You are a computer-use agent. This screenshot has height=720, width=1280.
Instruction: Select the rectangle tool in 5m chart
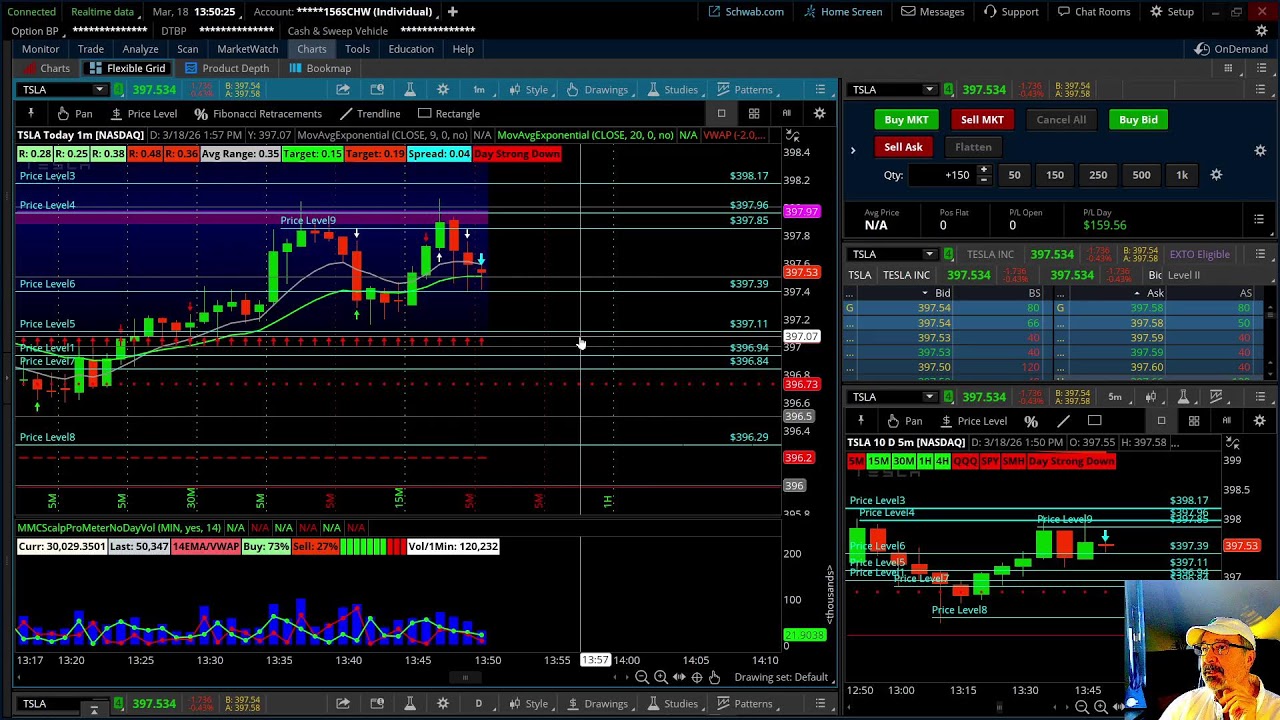(x=1094, y=421)
